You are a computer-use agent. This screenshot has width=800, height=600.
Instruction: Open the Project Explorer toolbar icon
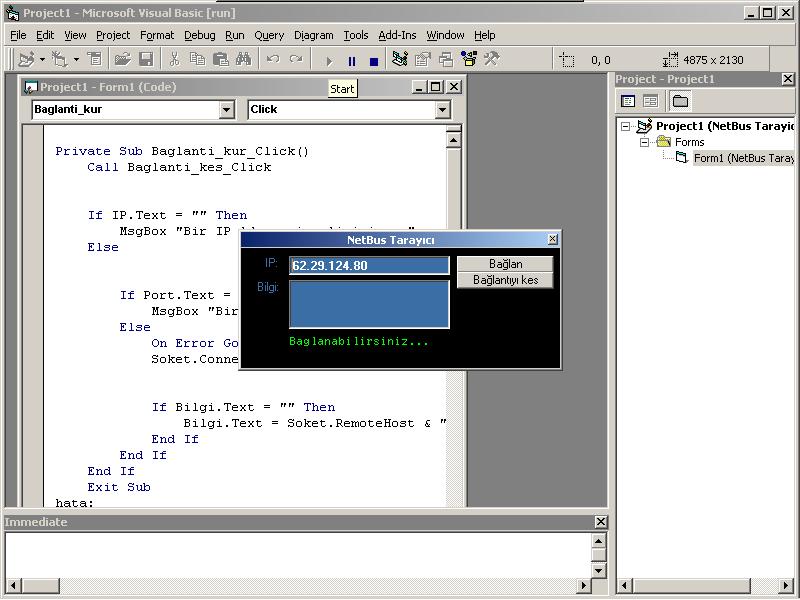tap(400, 60)
